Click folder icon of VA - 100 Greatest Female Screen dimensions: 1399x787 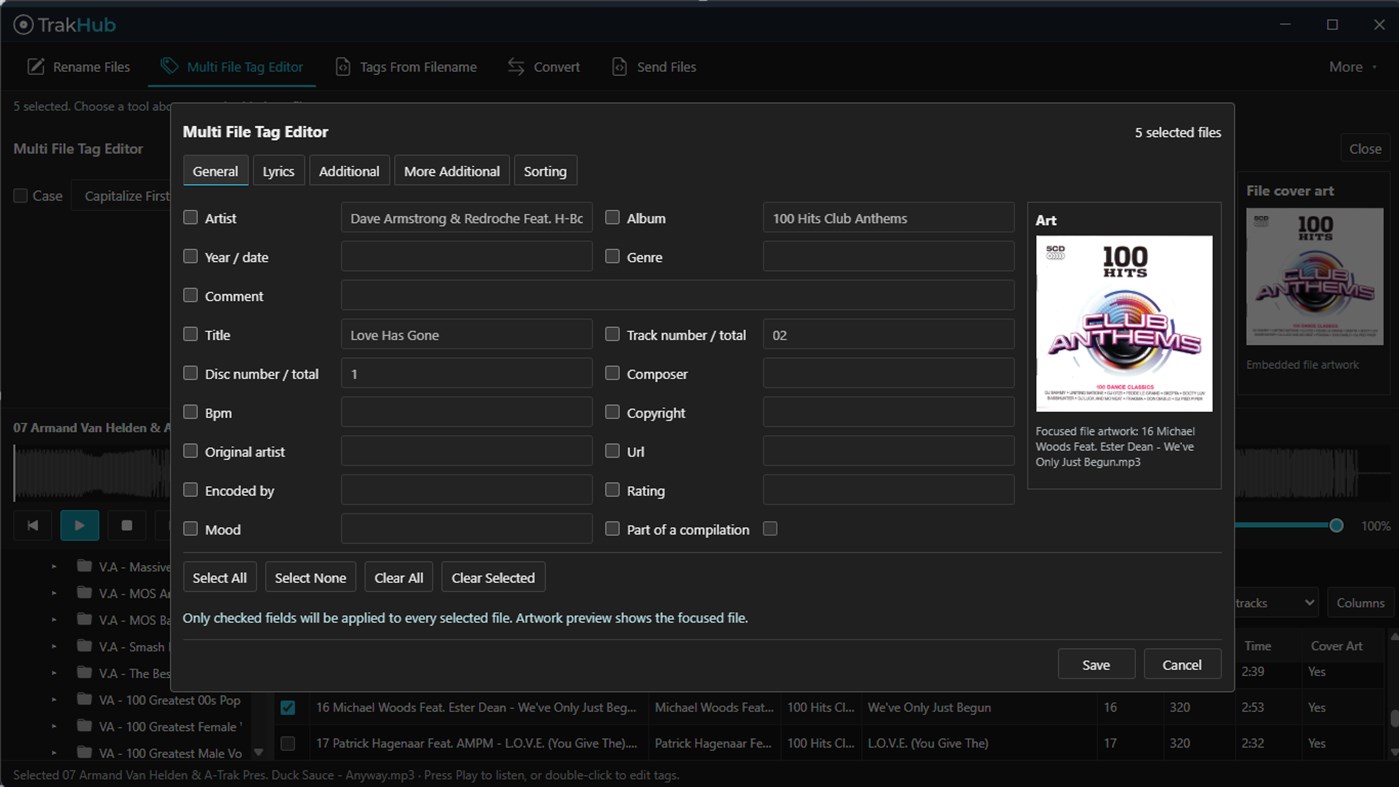coord(84,726)
